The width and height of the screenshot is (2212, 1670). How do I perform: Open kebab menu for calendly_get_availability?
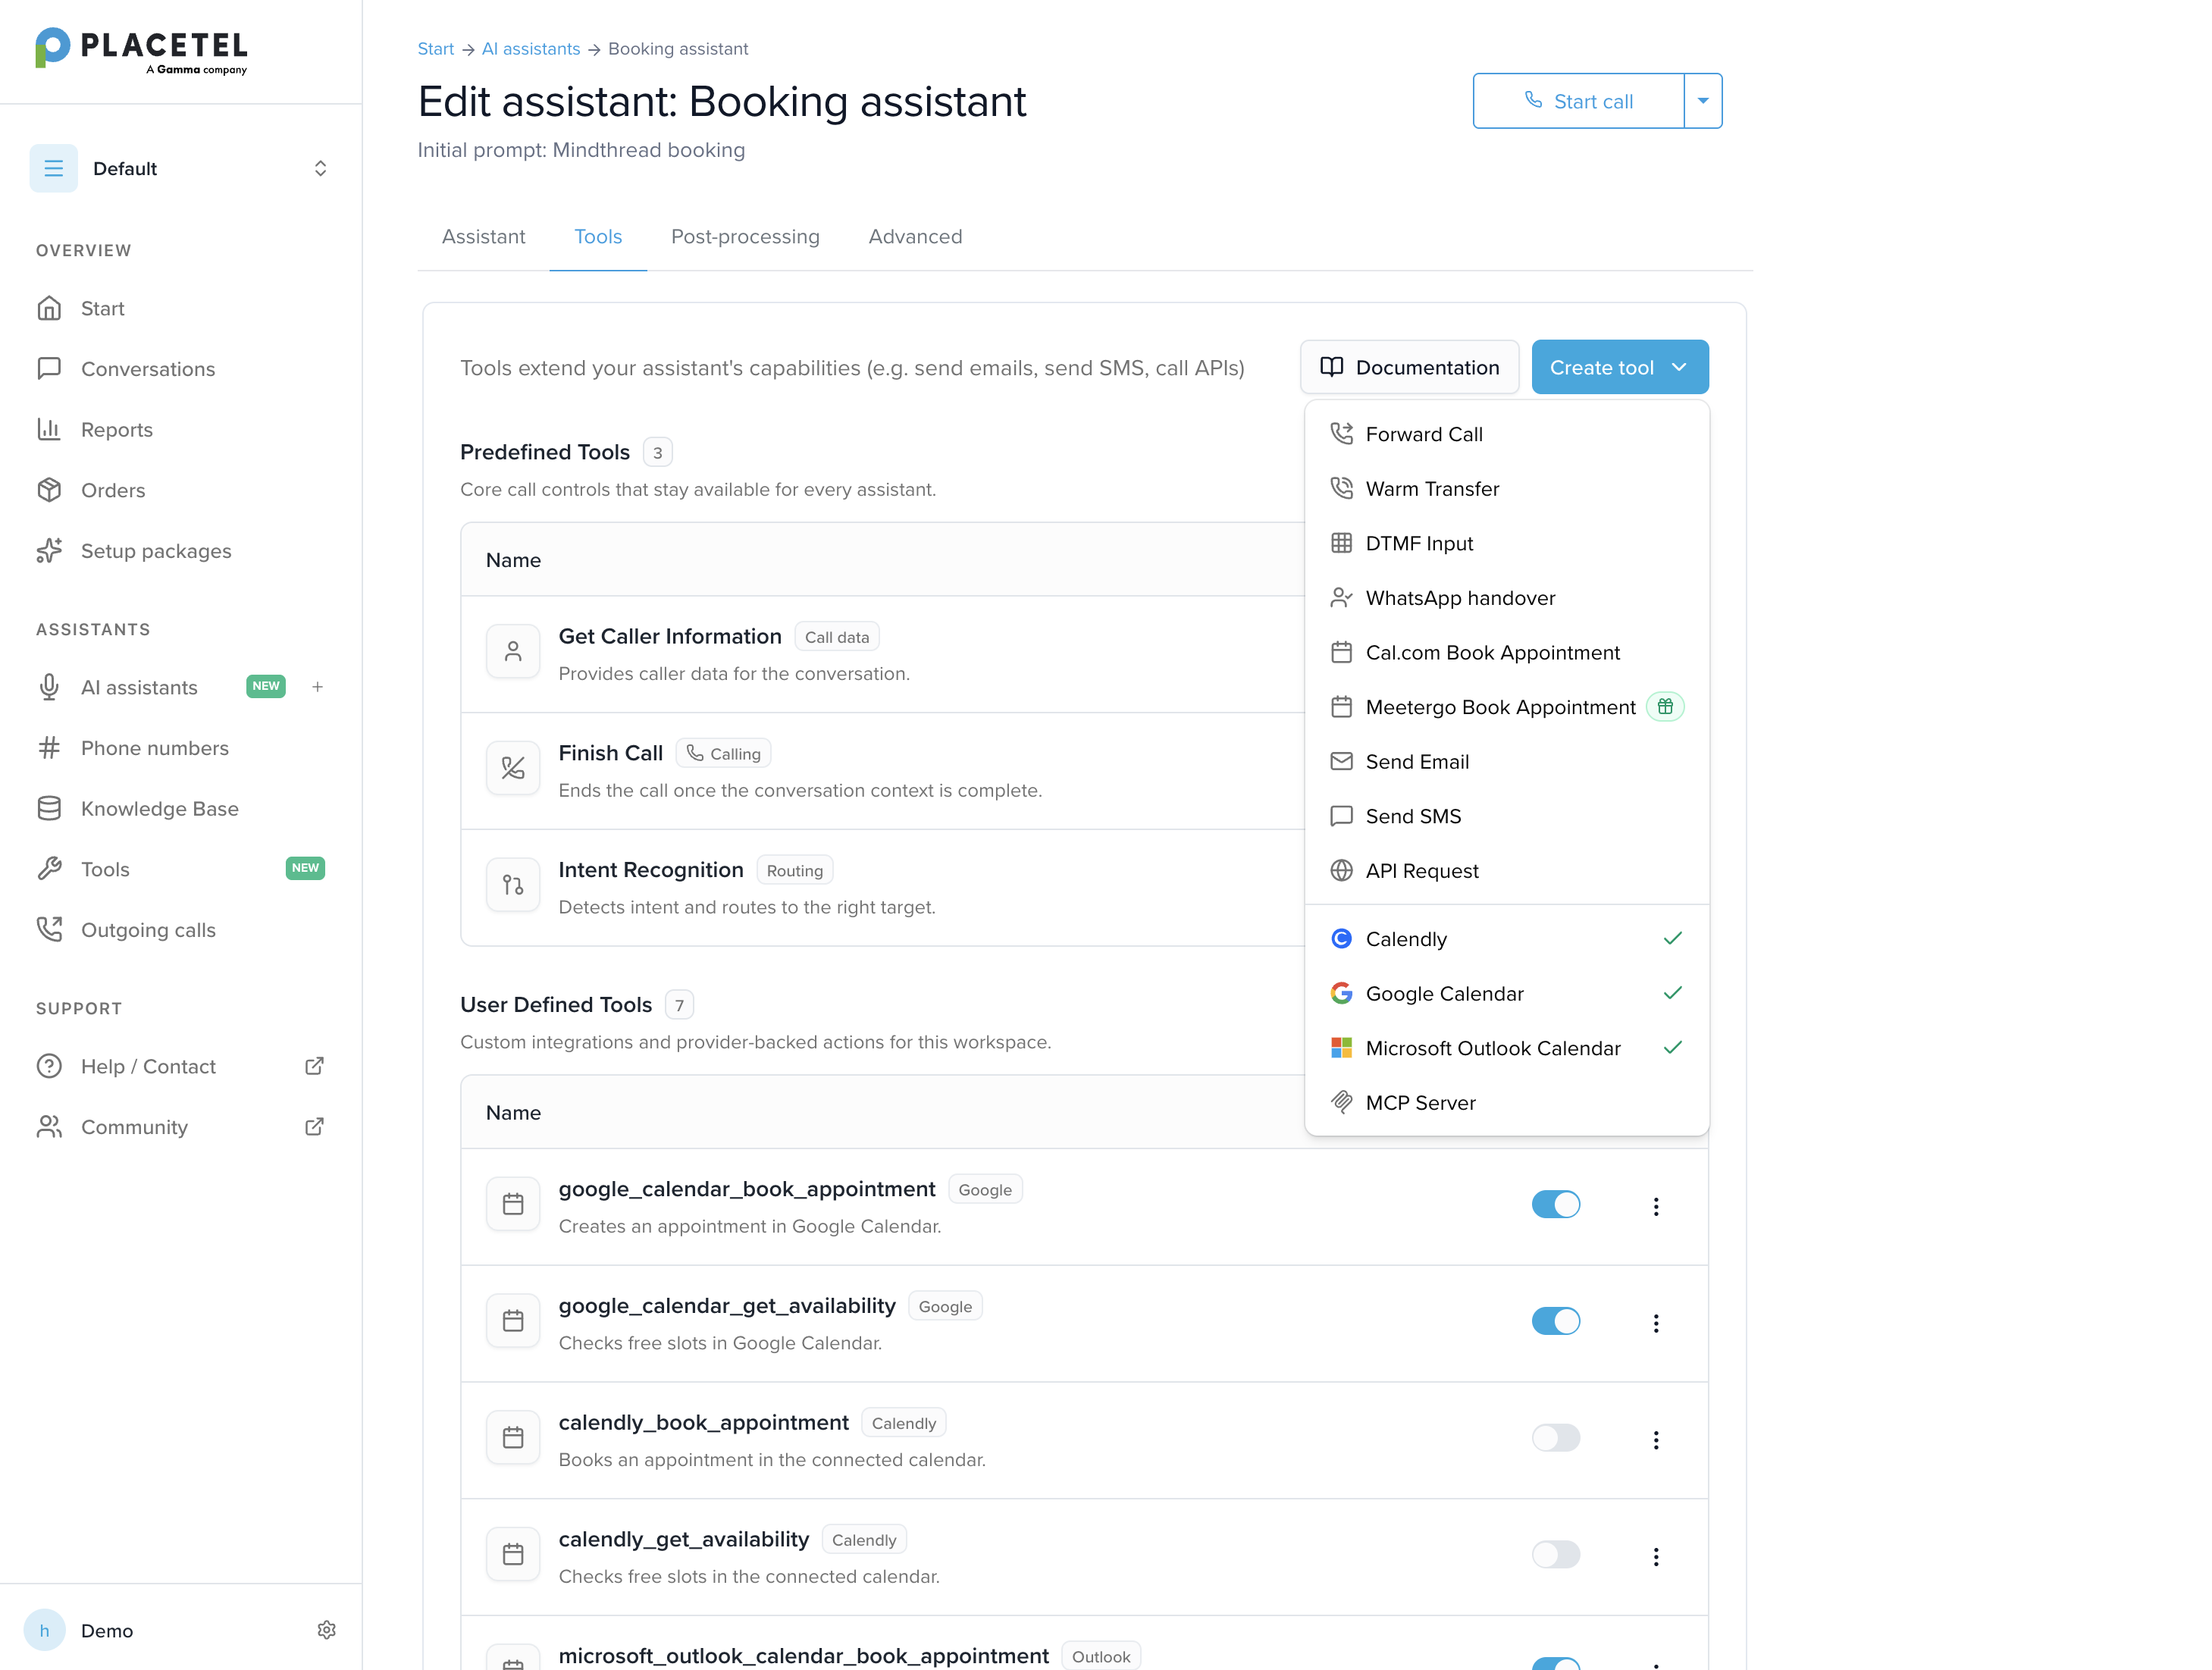pos(1656,1556)
